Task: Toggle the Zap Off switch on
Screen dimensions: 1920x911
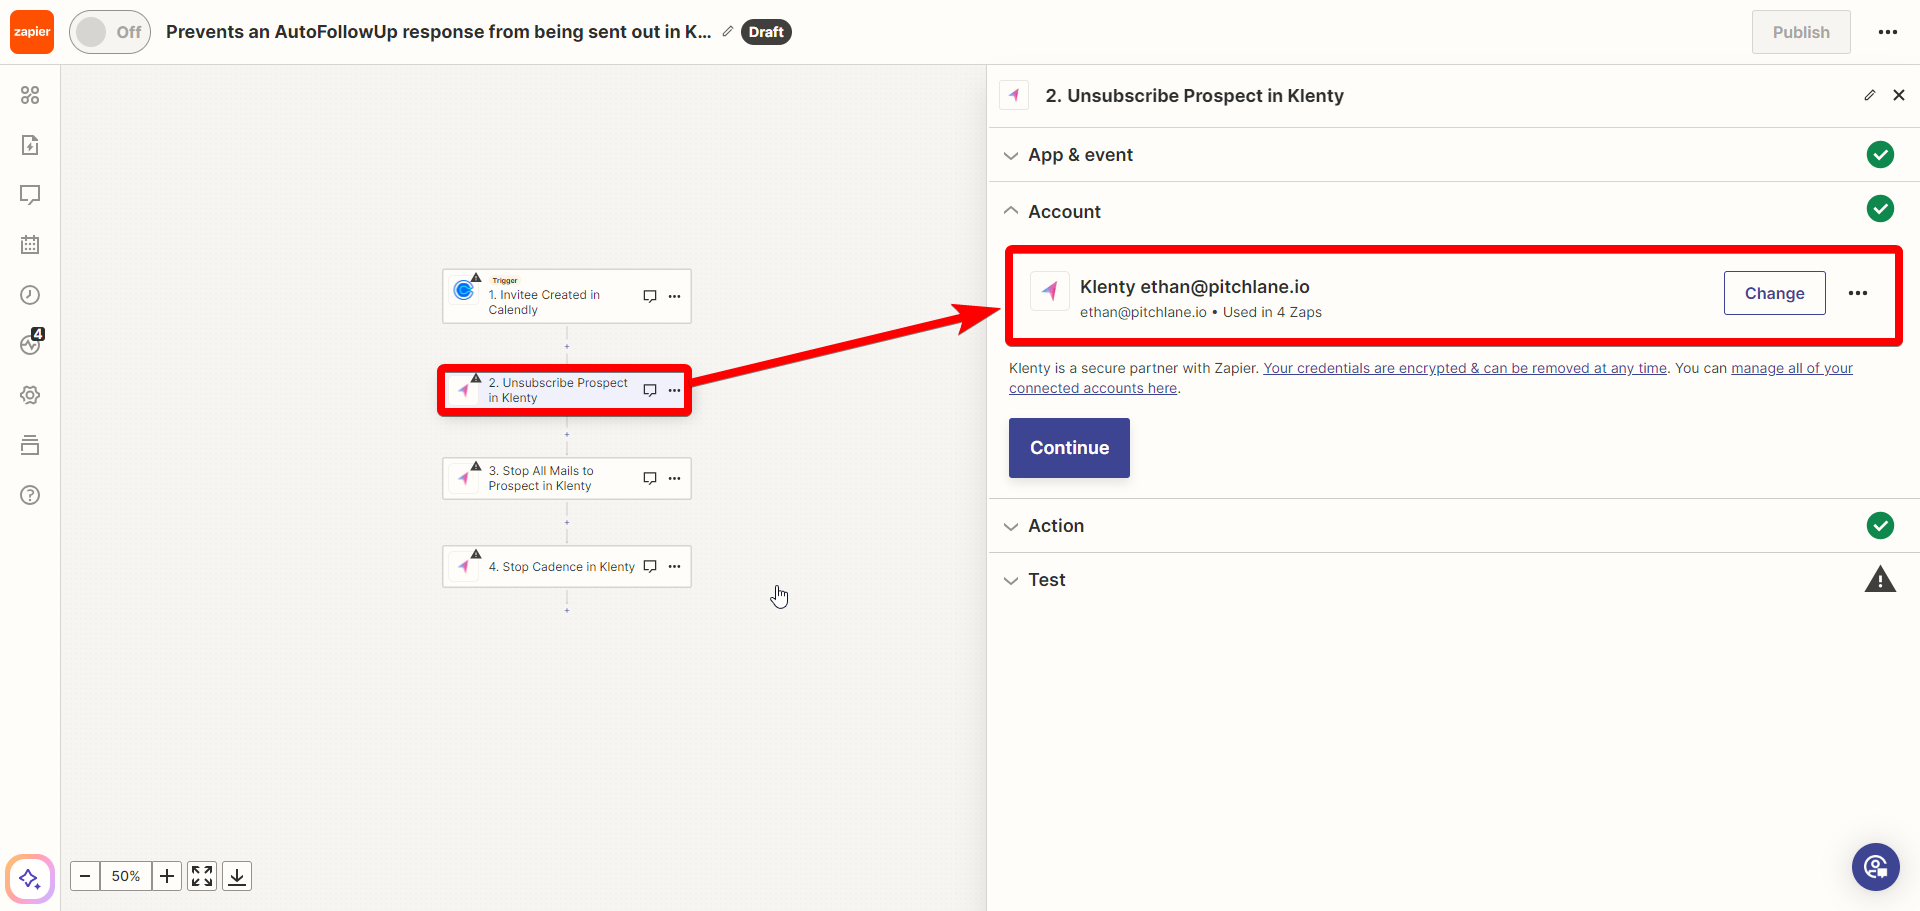Action: click(110, 32)
